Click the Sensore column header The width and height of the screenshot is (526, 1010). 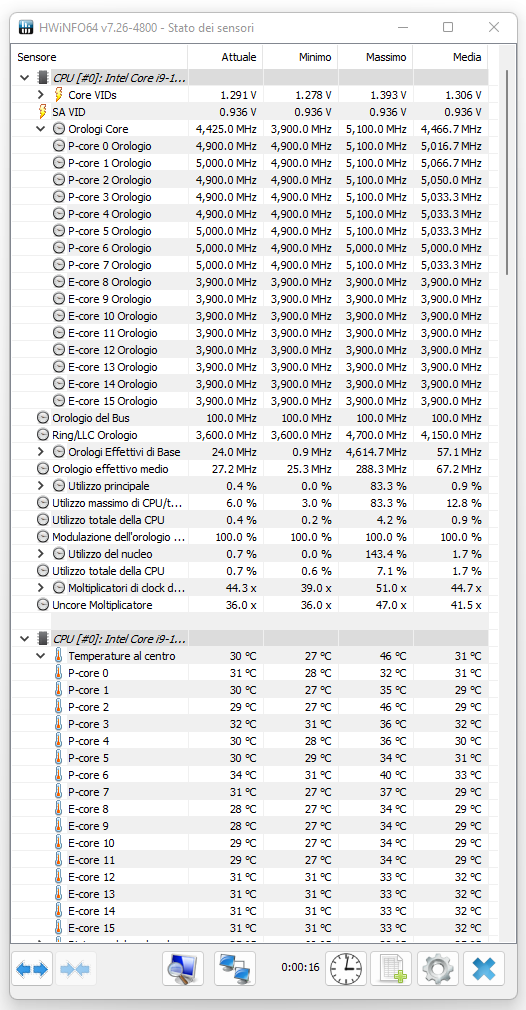100,57
